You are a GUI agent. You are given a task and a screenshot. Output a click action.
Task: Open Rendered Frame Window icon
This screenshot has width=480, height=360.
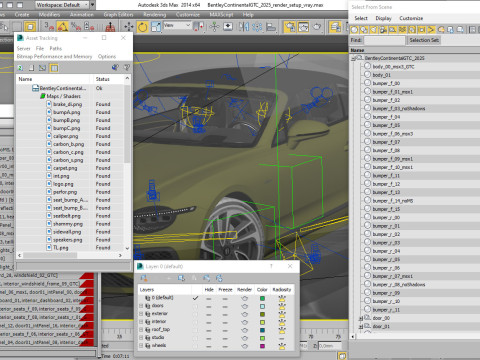pos(303,27)
